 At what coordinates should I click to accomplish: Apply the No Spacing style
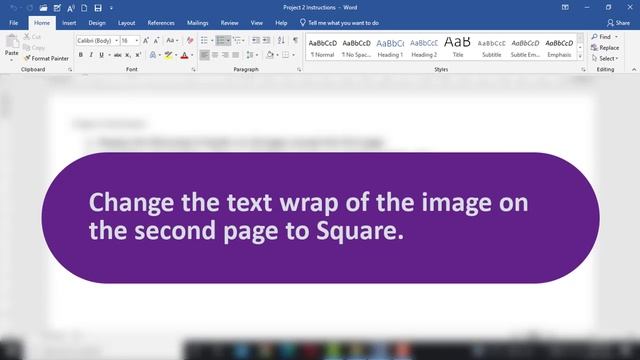(x=356, y=47)
